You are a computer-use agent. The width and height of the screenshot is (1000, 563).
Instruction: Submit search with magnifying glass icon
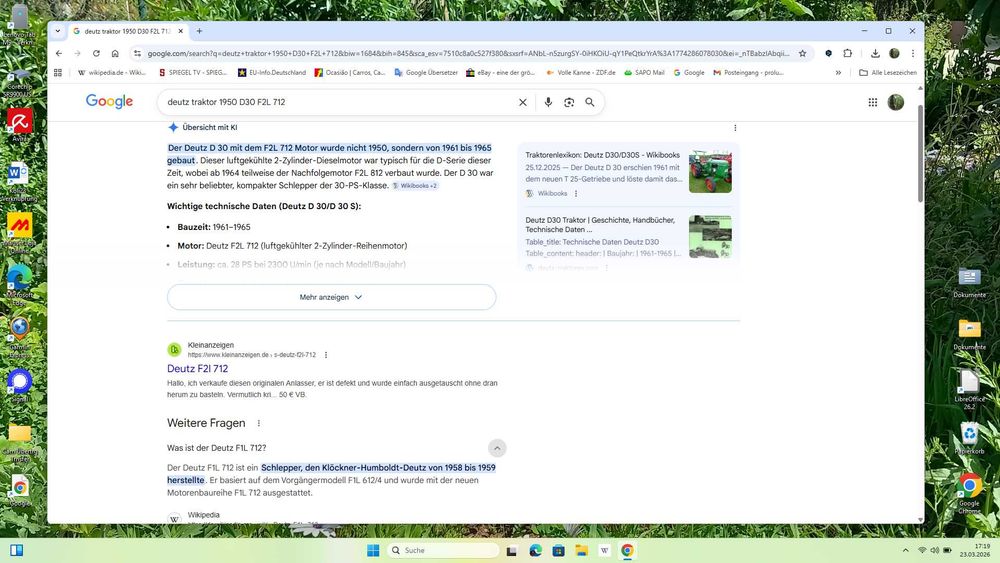(x=590, y=102)
